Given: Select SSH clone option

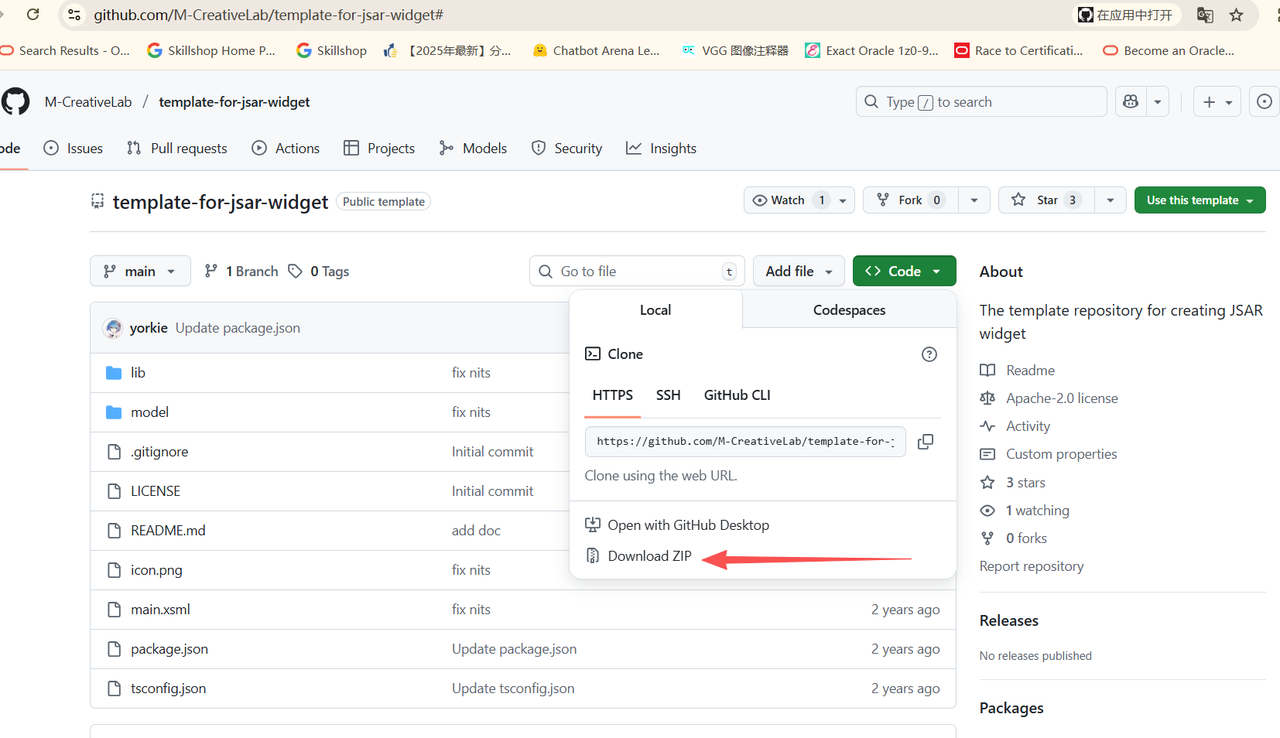Looking at the screenshot, I should tap(668, 395).
